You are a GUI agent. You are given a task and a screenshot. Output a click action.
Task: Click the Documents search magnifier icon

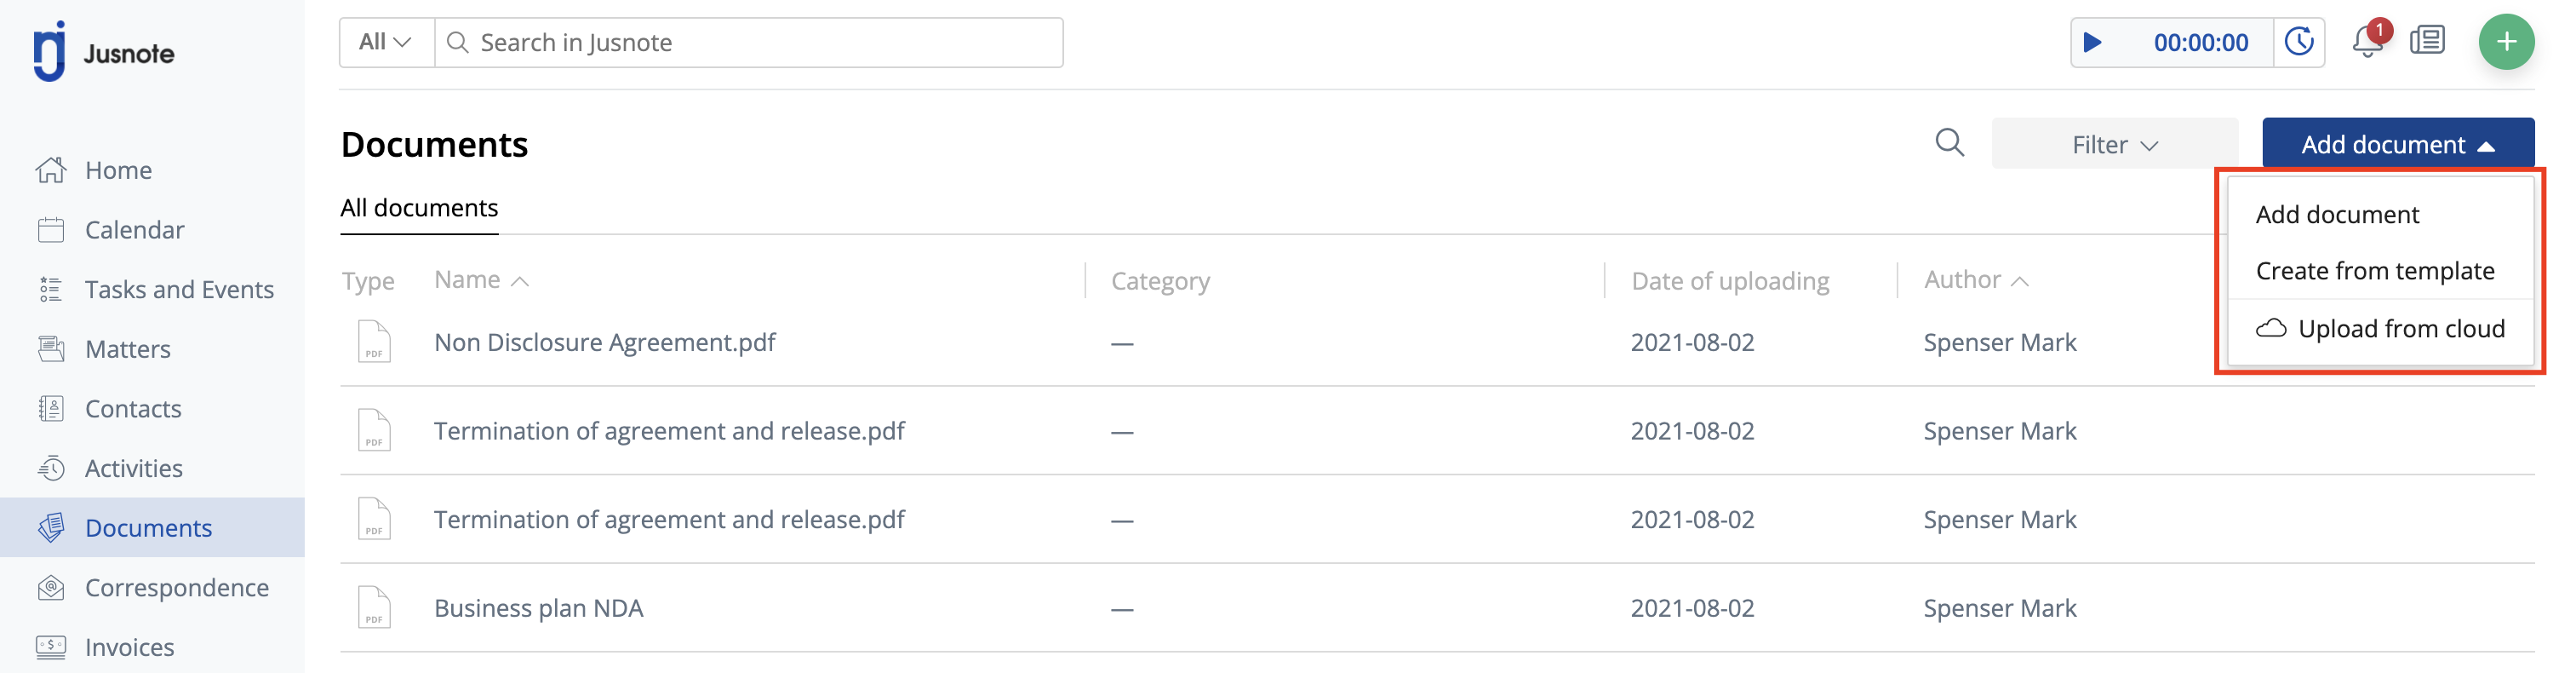pos(1949,143)
